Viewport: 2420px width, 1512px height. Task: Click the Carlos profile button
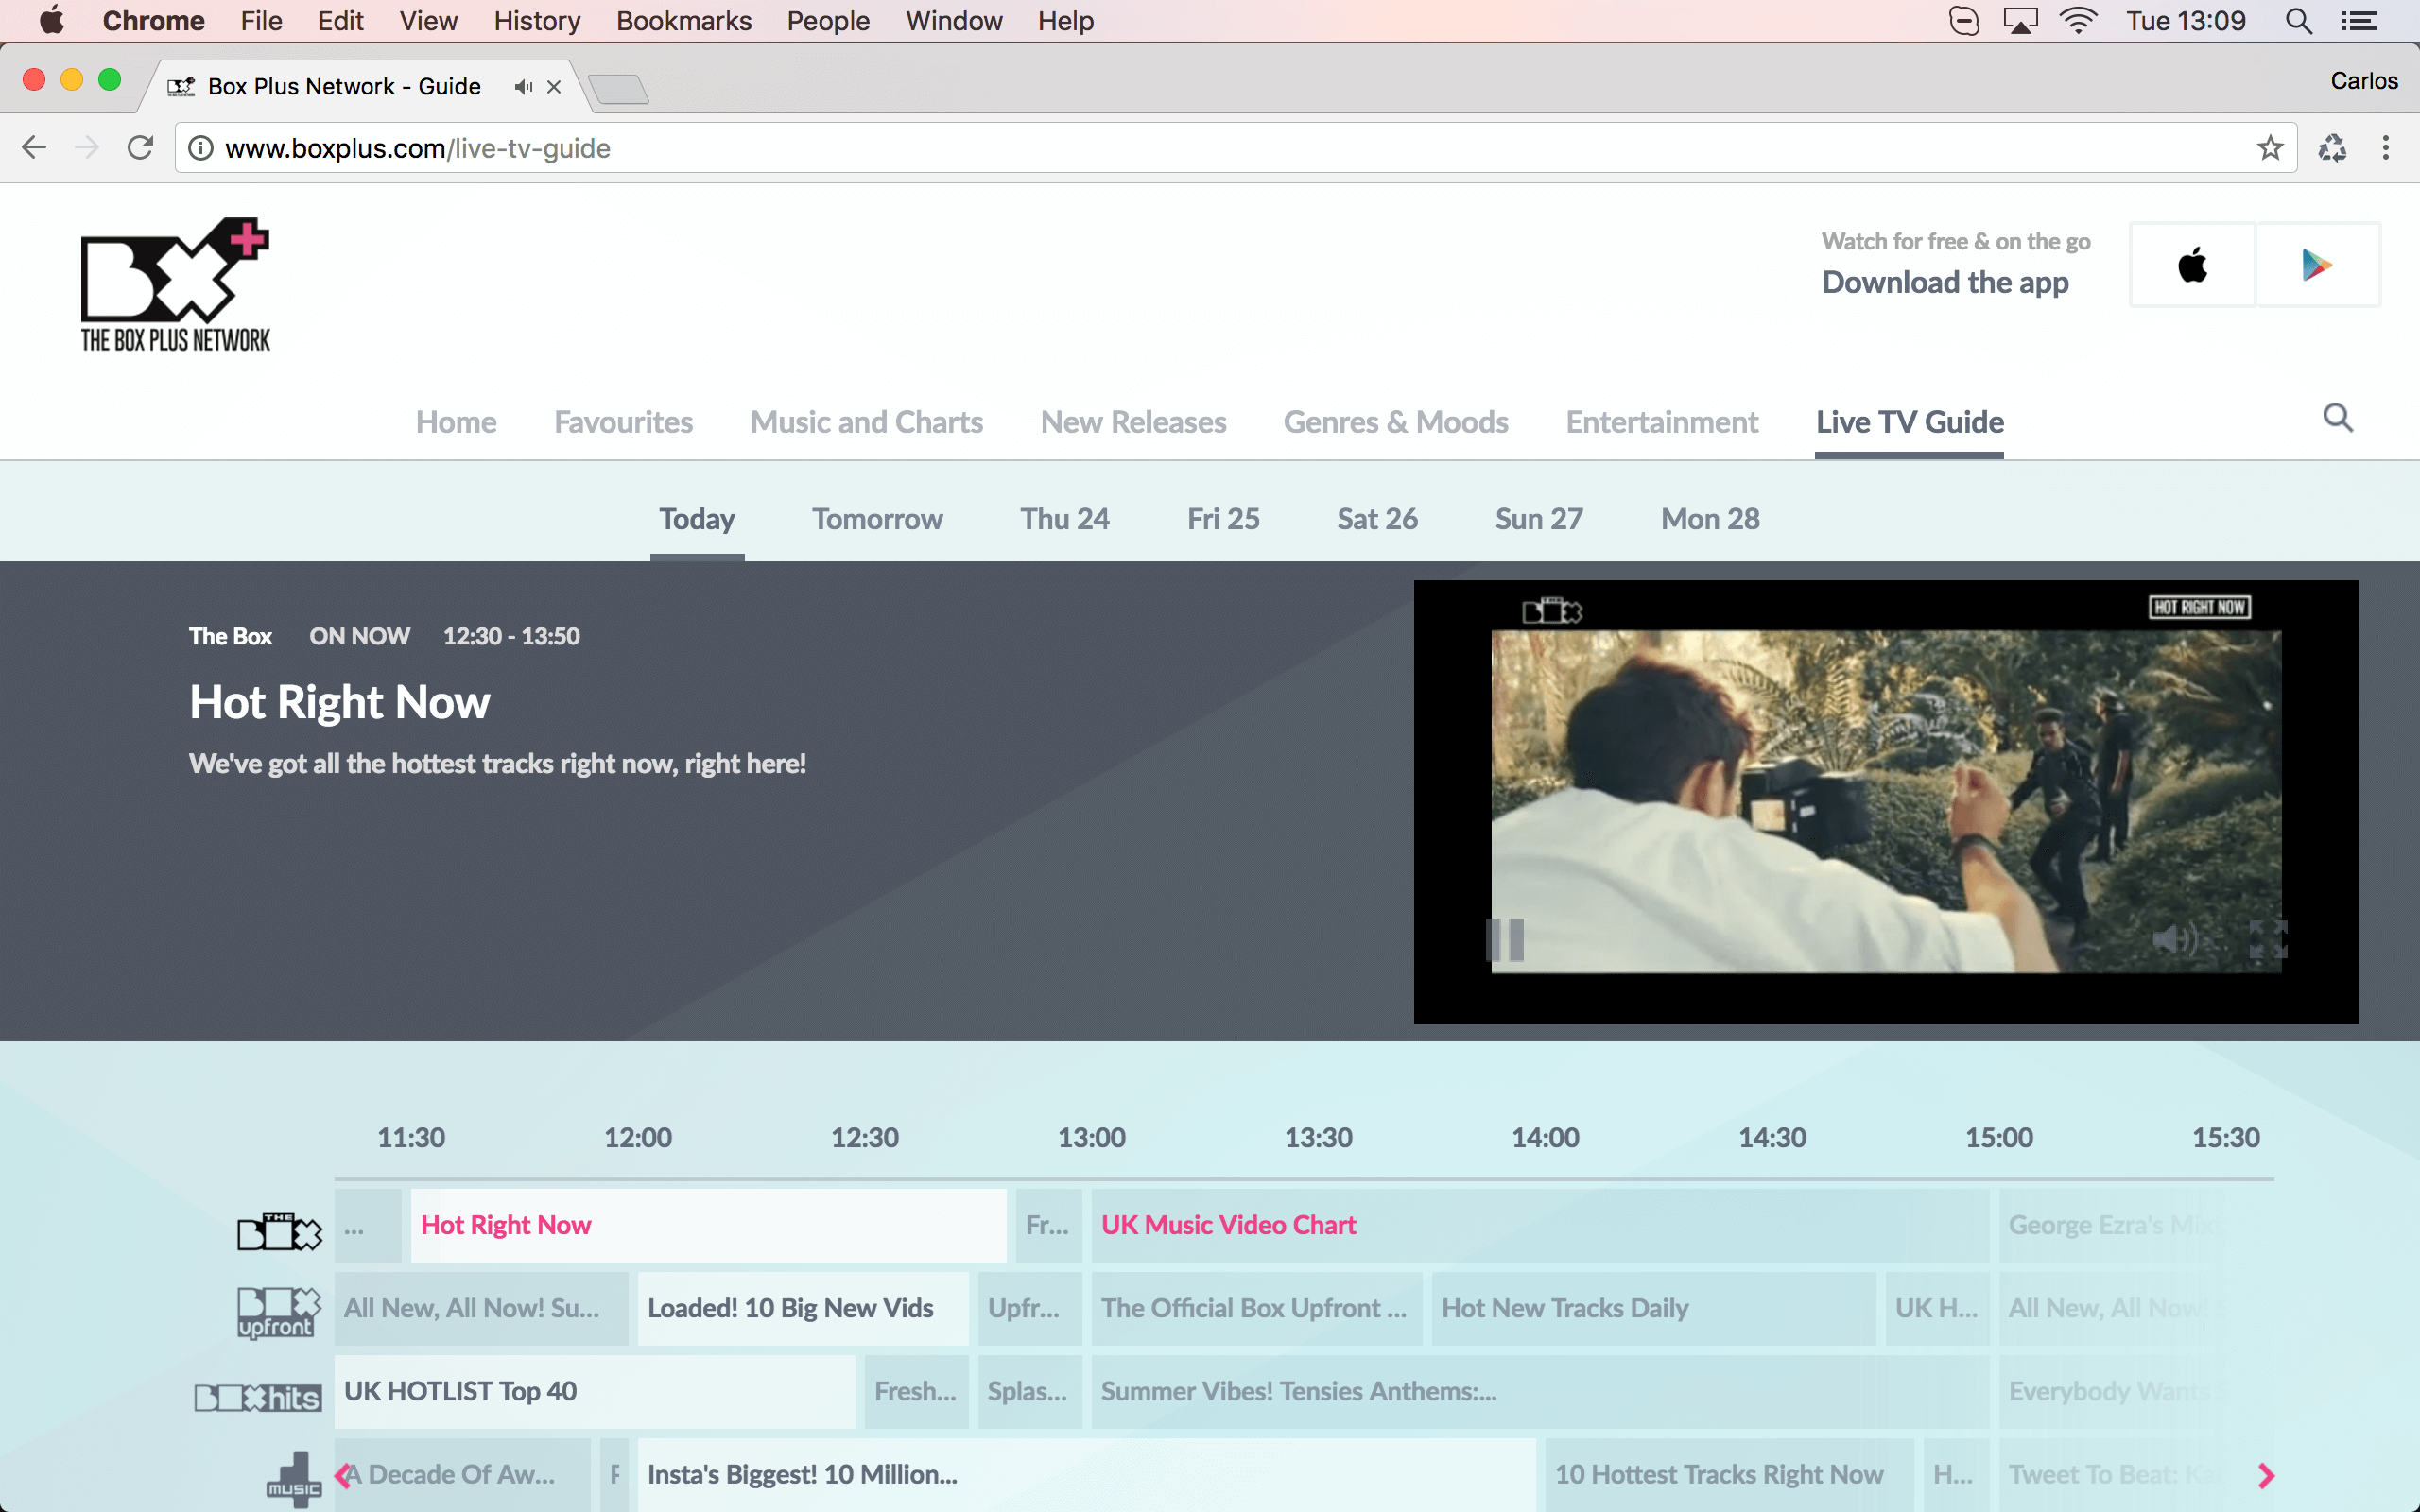tap(2364, 81)
